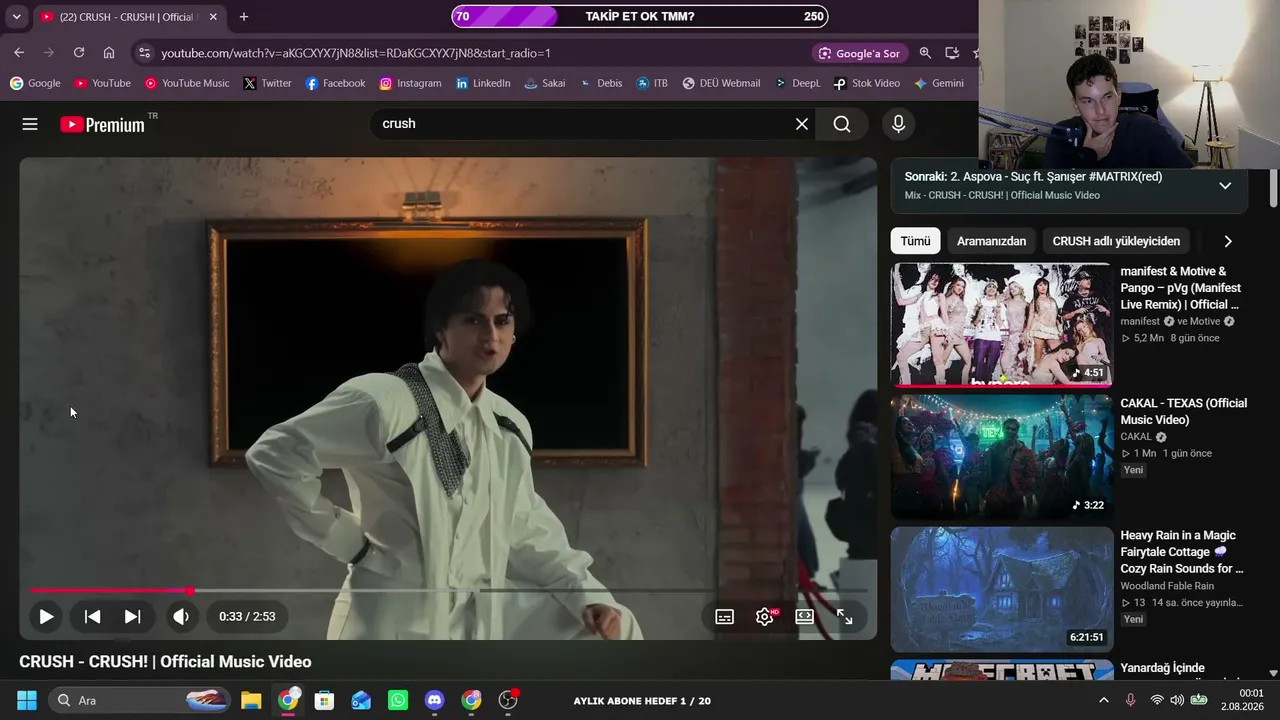Open the LinkedIn bookmark
This screenshot has width=1280, height=720.
point(483,83)
